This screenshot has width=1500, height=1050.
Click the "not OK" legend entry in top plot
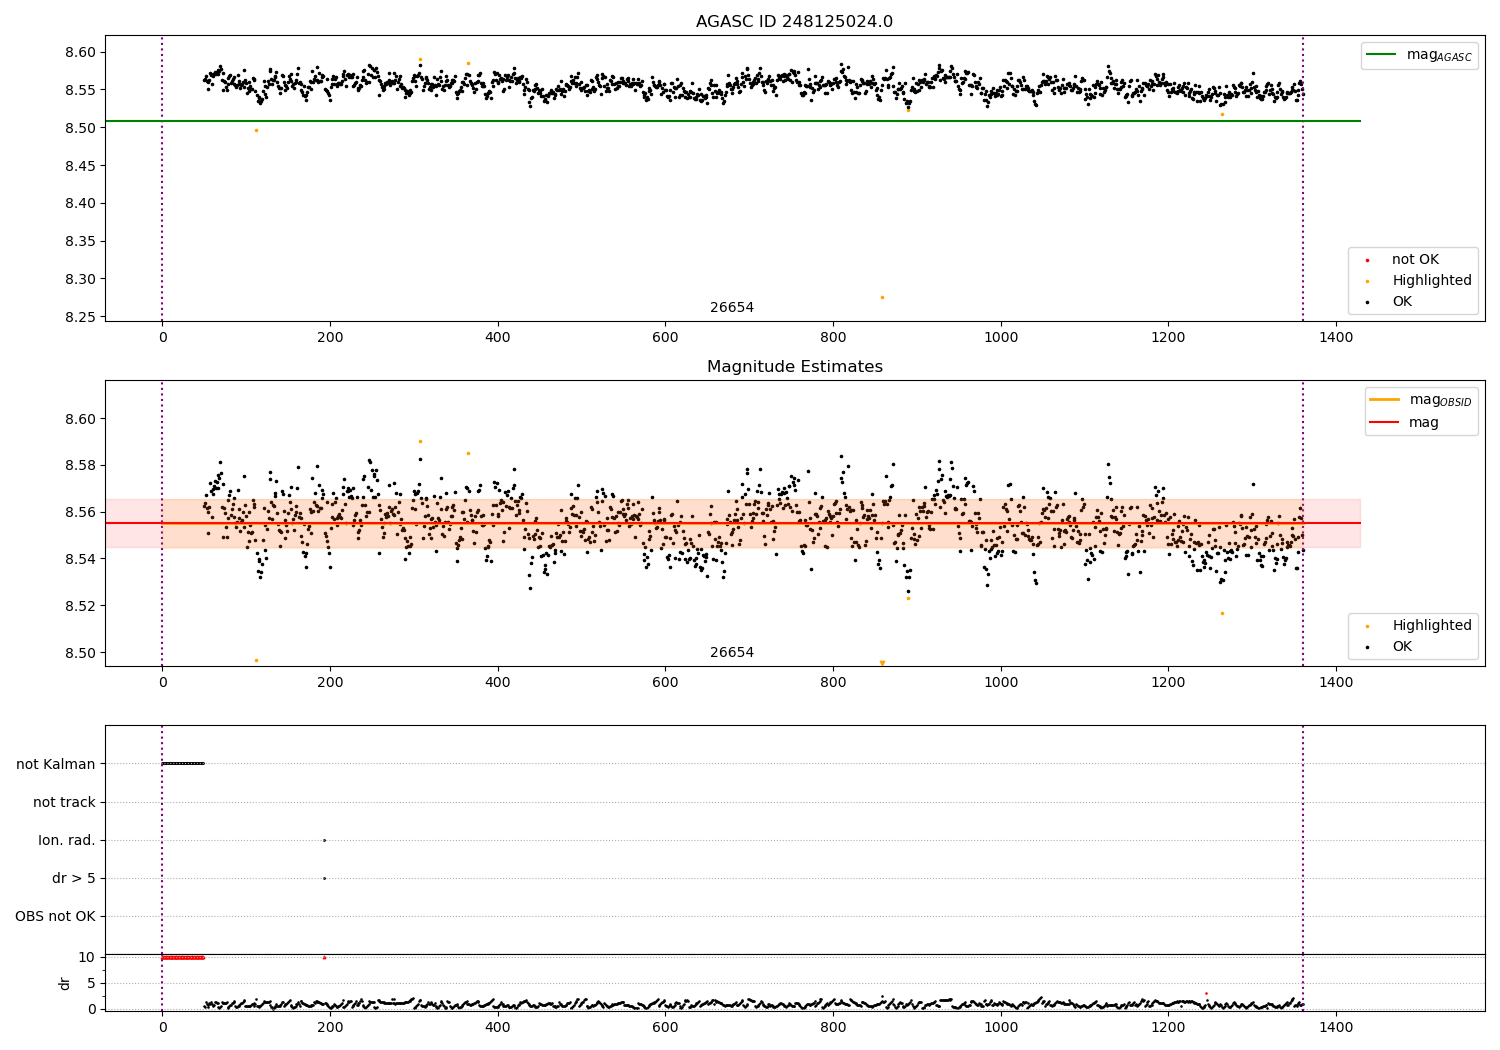tap(1414, 260)
